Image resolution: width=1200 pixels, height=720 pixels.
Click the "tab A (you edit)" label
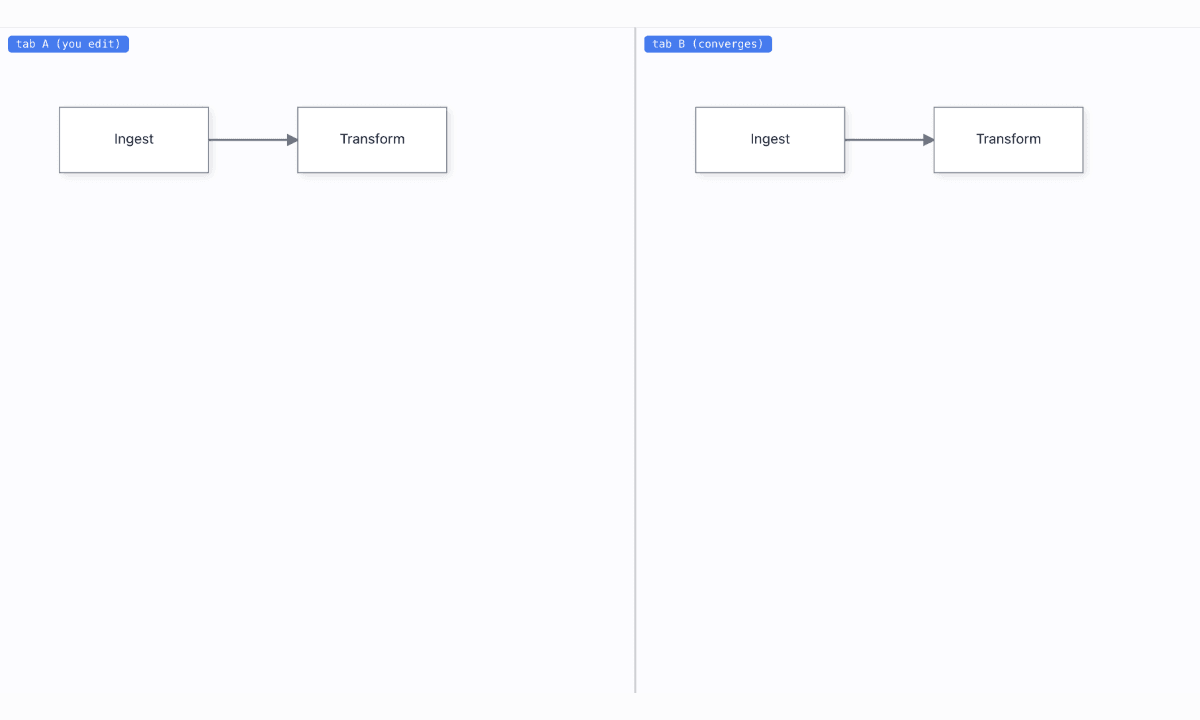[69, 44]
